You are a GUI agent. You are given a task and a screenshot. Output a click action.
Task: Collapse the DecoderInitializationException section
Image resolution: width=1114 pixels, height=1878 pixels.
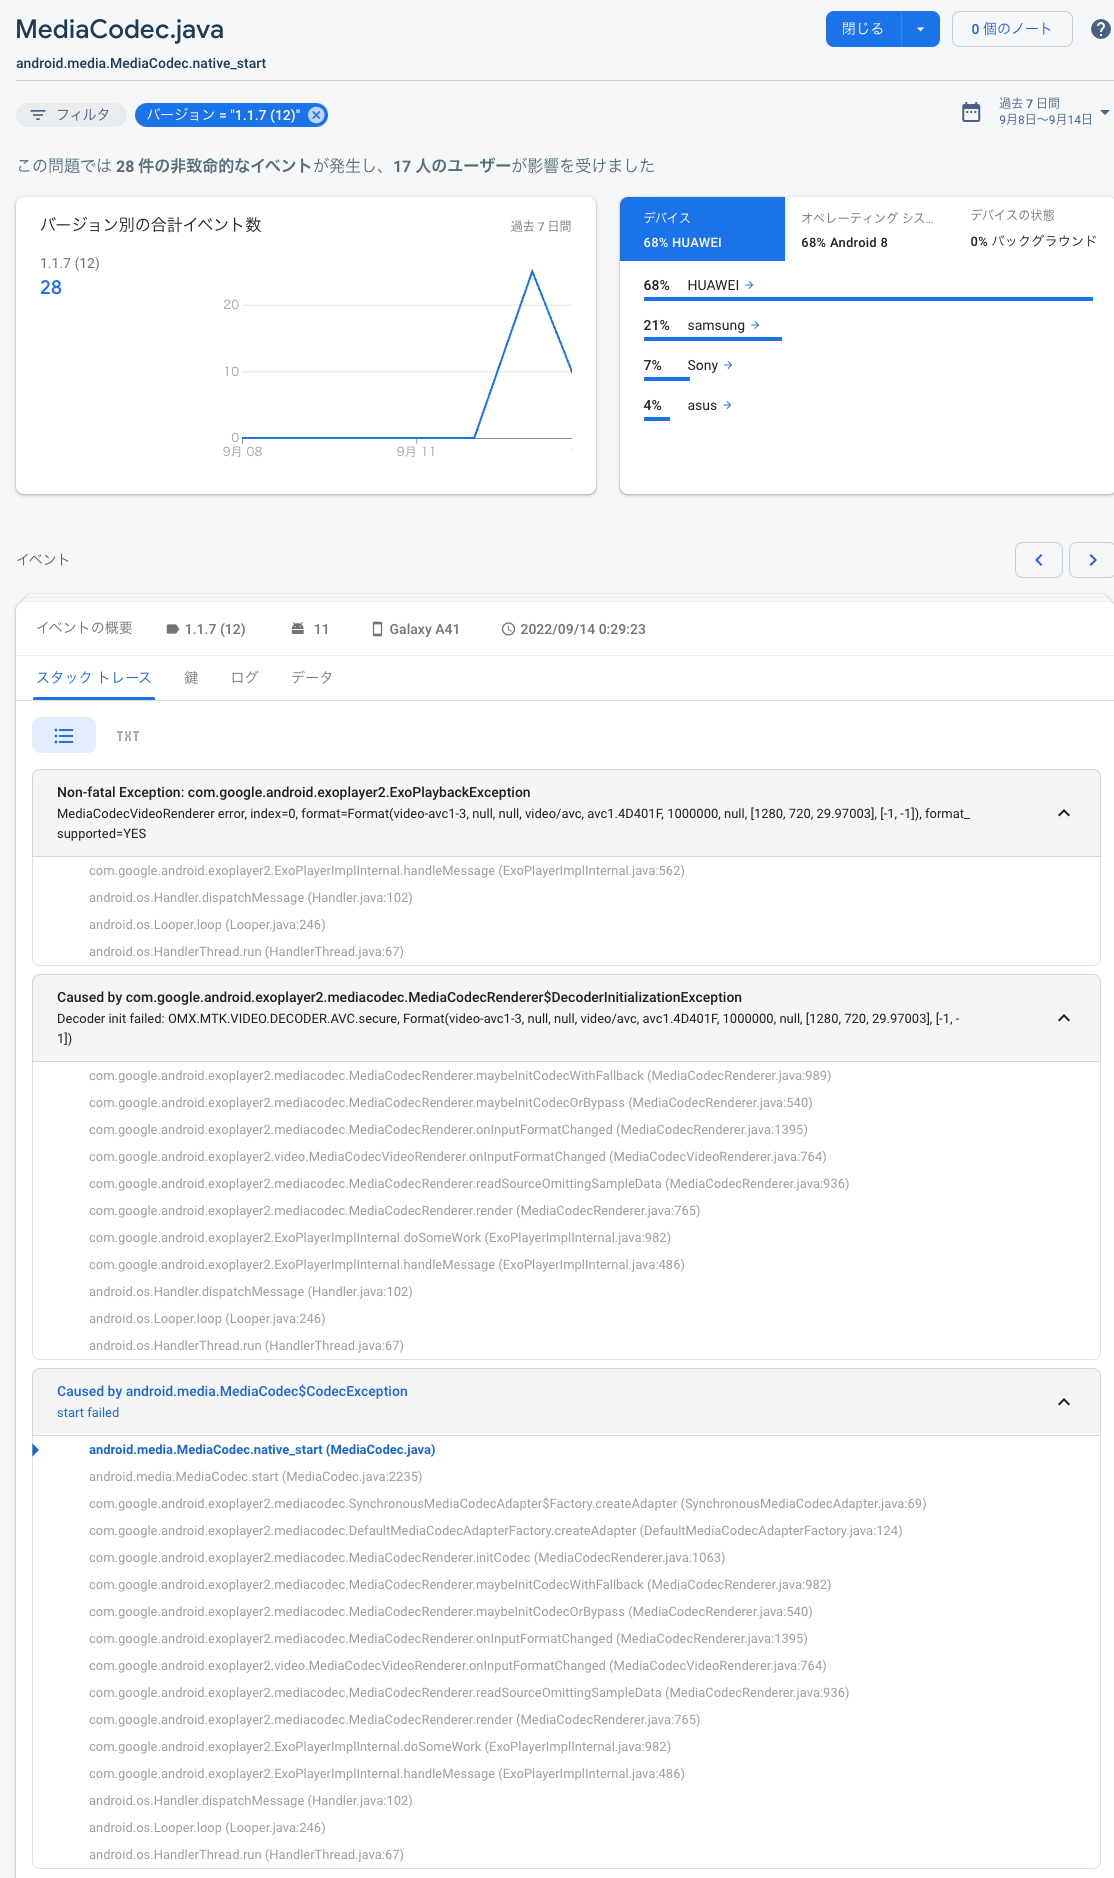[1063, 1018]
